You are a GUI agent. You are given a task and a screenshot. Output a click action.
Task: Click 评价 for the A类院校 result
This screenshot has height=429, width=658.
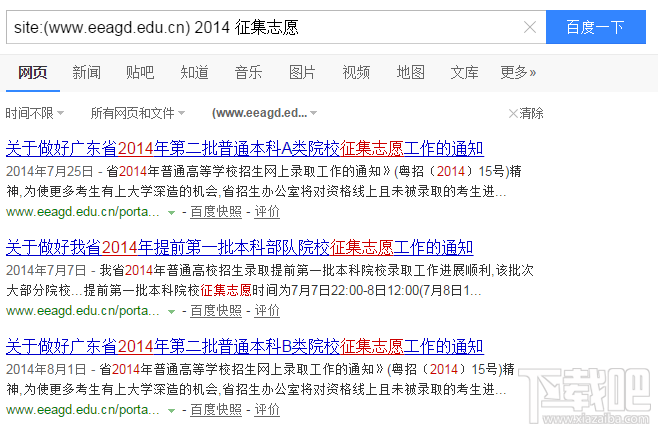[x=267, y=212]
